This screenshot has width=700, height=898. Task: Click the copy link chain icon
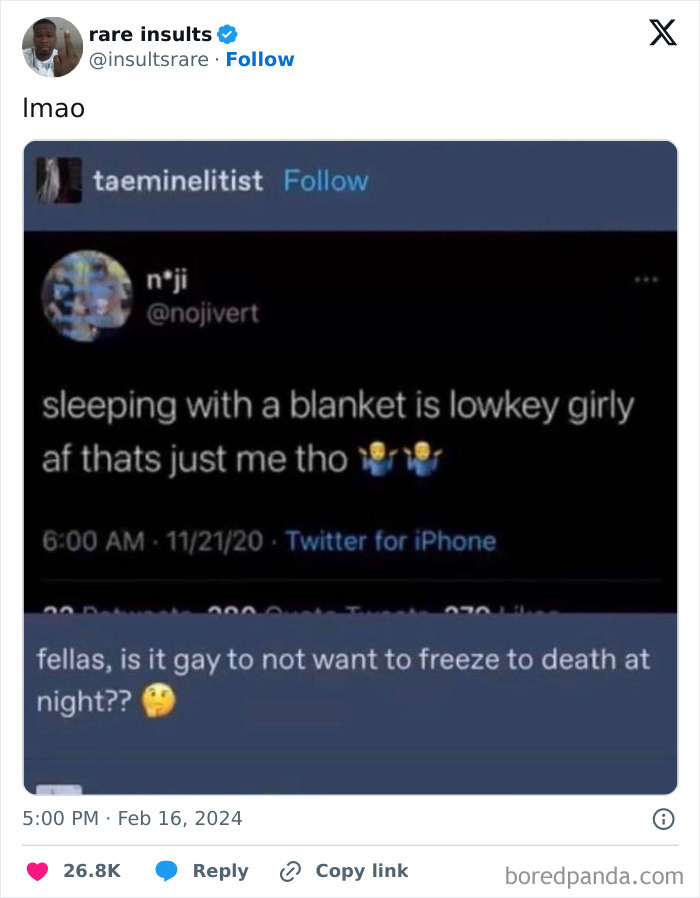click(290, 871)
